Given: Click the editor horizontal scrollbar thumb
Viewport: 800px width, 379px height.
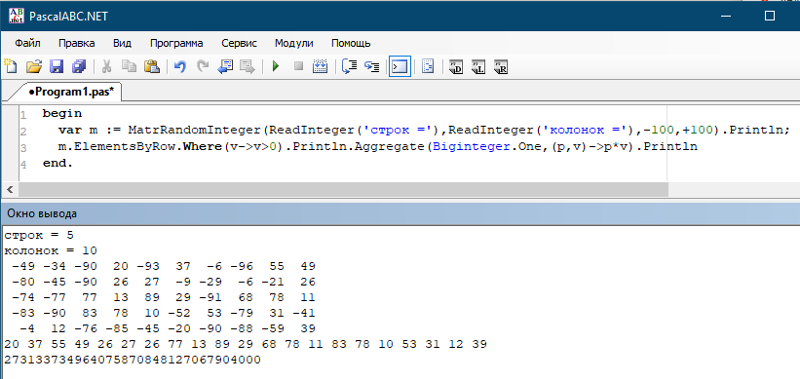Looking at the screenshot, I should (x=343, y=189).
